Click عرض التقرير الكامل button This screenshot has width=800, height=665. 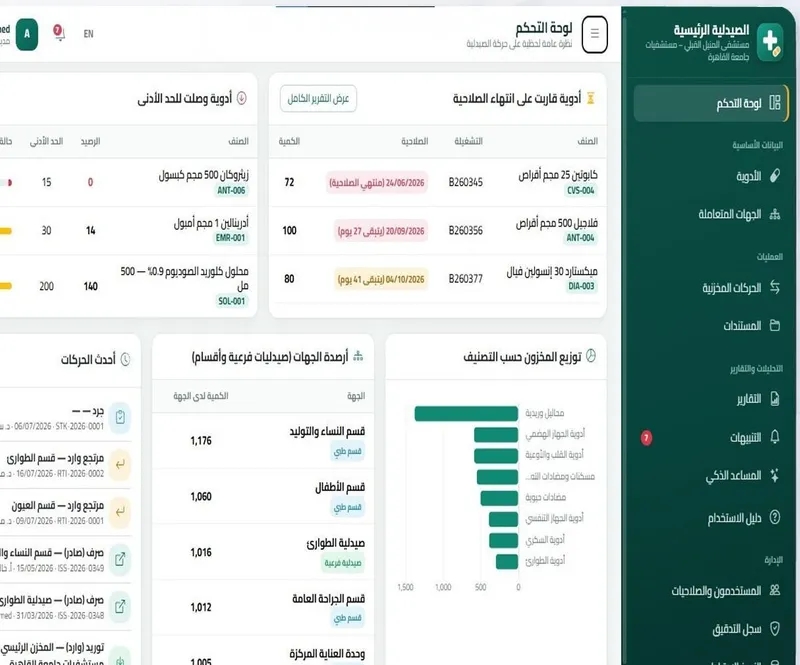pos(318,98)
